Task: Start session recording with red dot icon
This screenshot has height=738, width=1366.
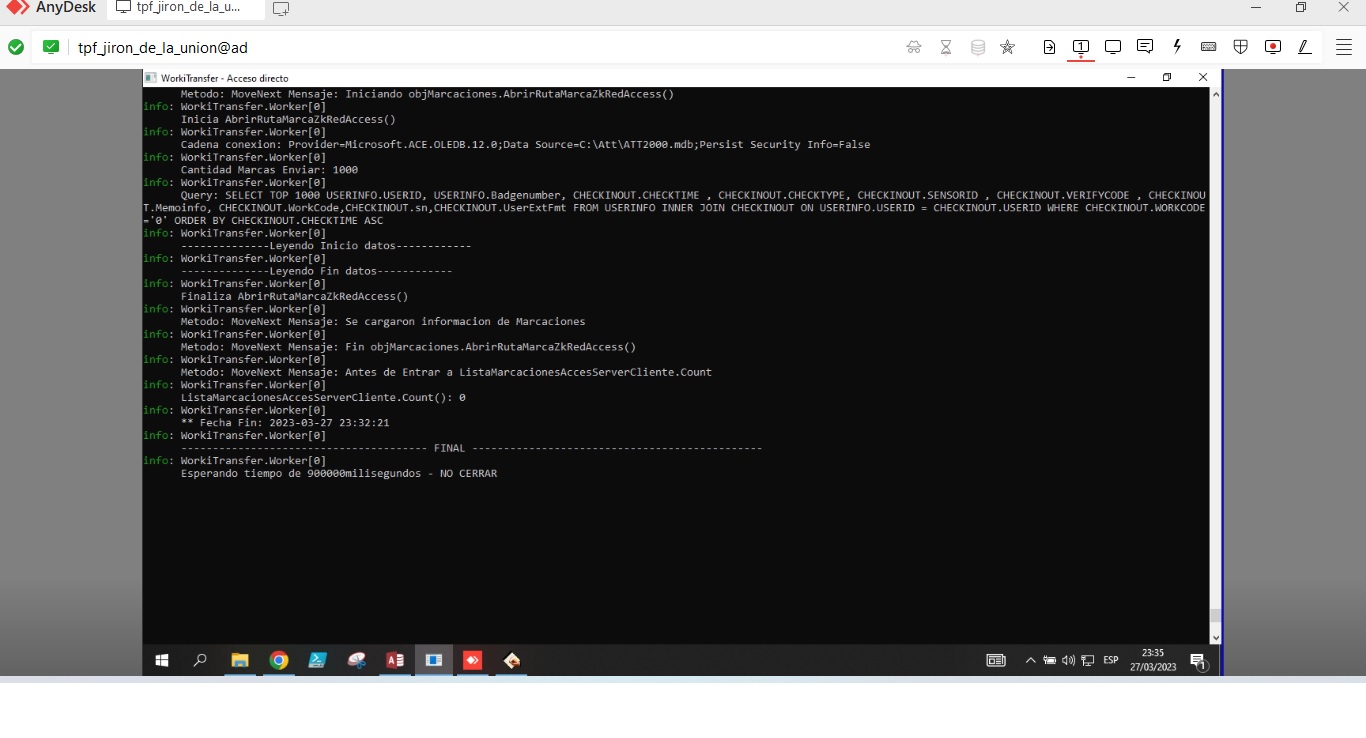Action: (x=1272, y=47)
